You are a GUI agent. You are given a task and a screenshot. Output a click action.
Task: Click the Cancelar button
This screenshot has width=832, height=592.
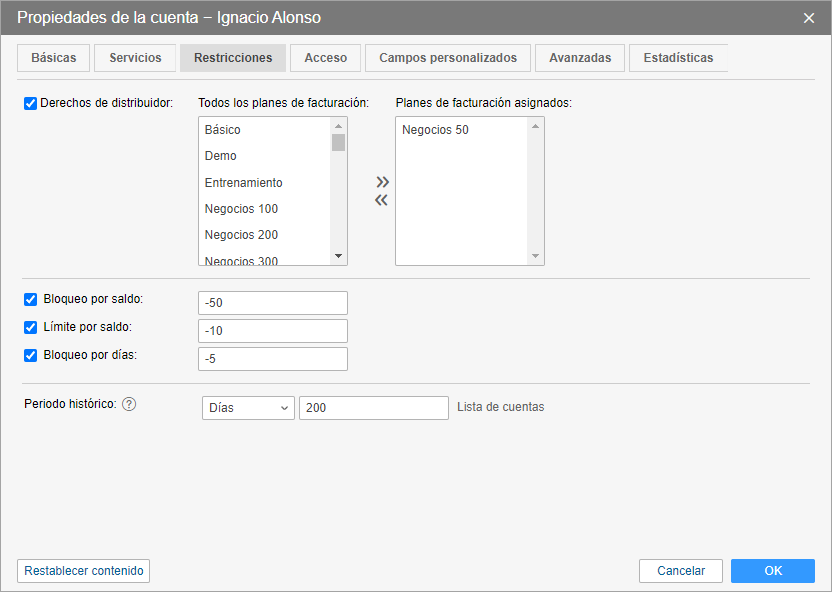coord(681,571)
